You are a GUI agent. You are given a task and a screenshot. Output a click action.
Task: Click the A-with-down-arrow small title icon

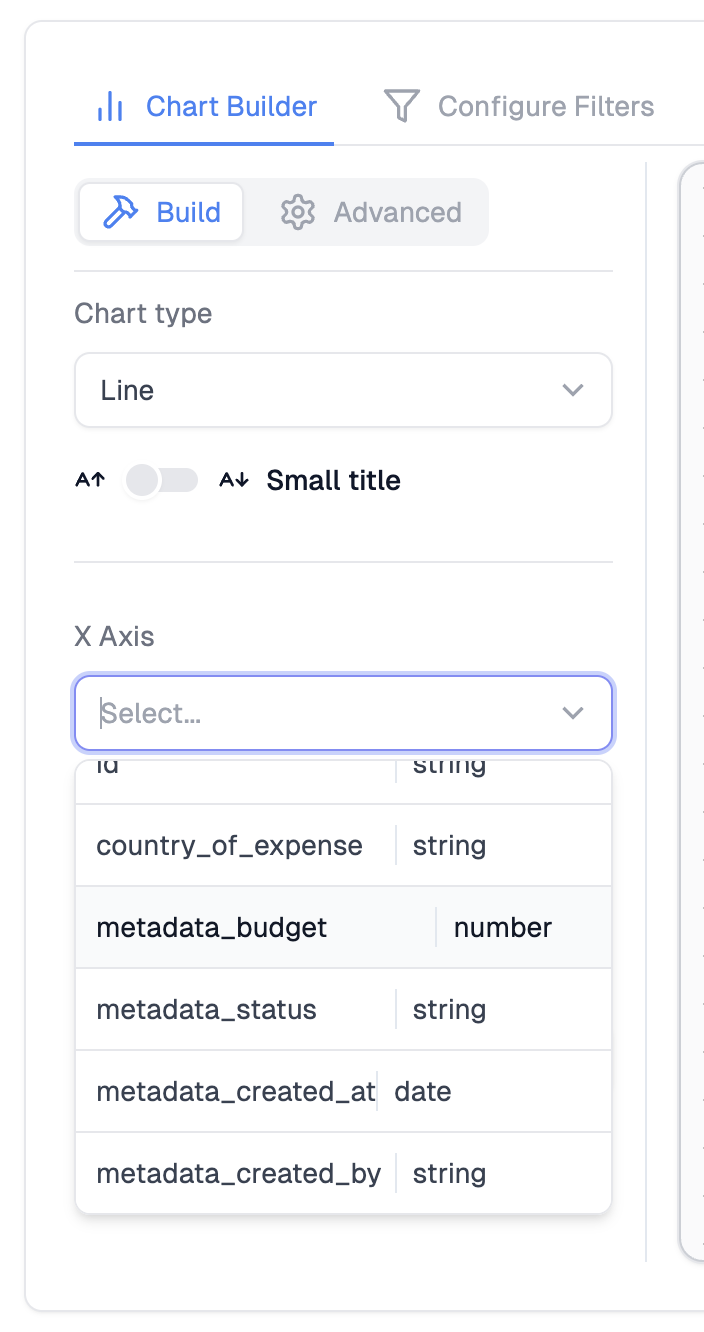point(233,480)
